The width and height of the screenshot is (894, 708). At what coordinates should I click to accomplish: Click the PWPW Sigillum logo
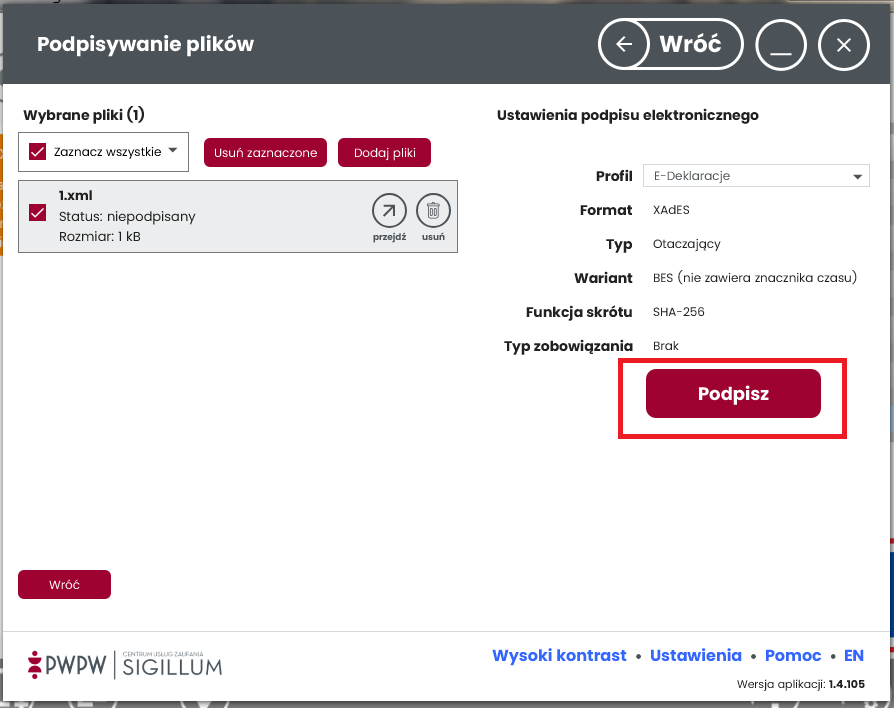tap(125, 662)
